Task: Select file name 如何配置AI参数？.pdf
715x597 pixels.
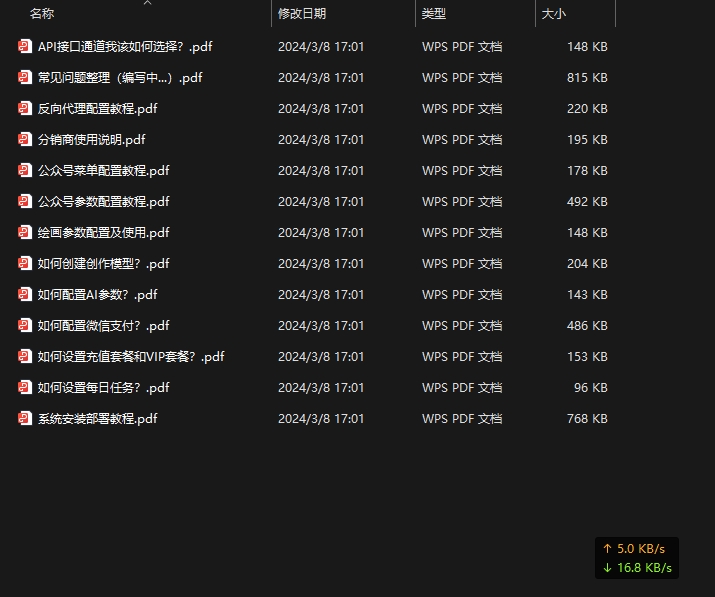Action: pyautogui.click(x=97, y=294)
